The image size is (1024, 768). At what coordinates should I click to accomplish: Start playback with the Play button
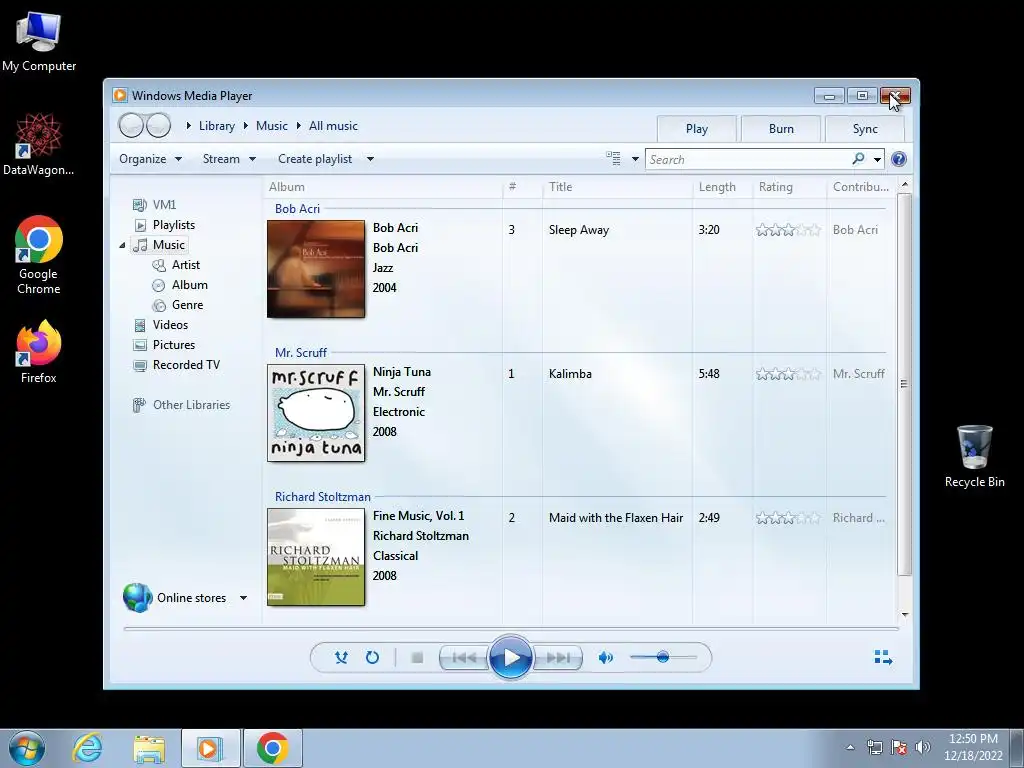pos(511,657)
